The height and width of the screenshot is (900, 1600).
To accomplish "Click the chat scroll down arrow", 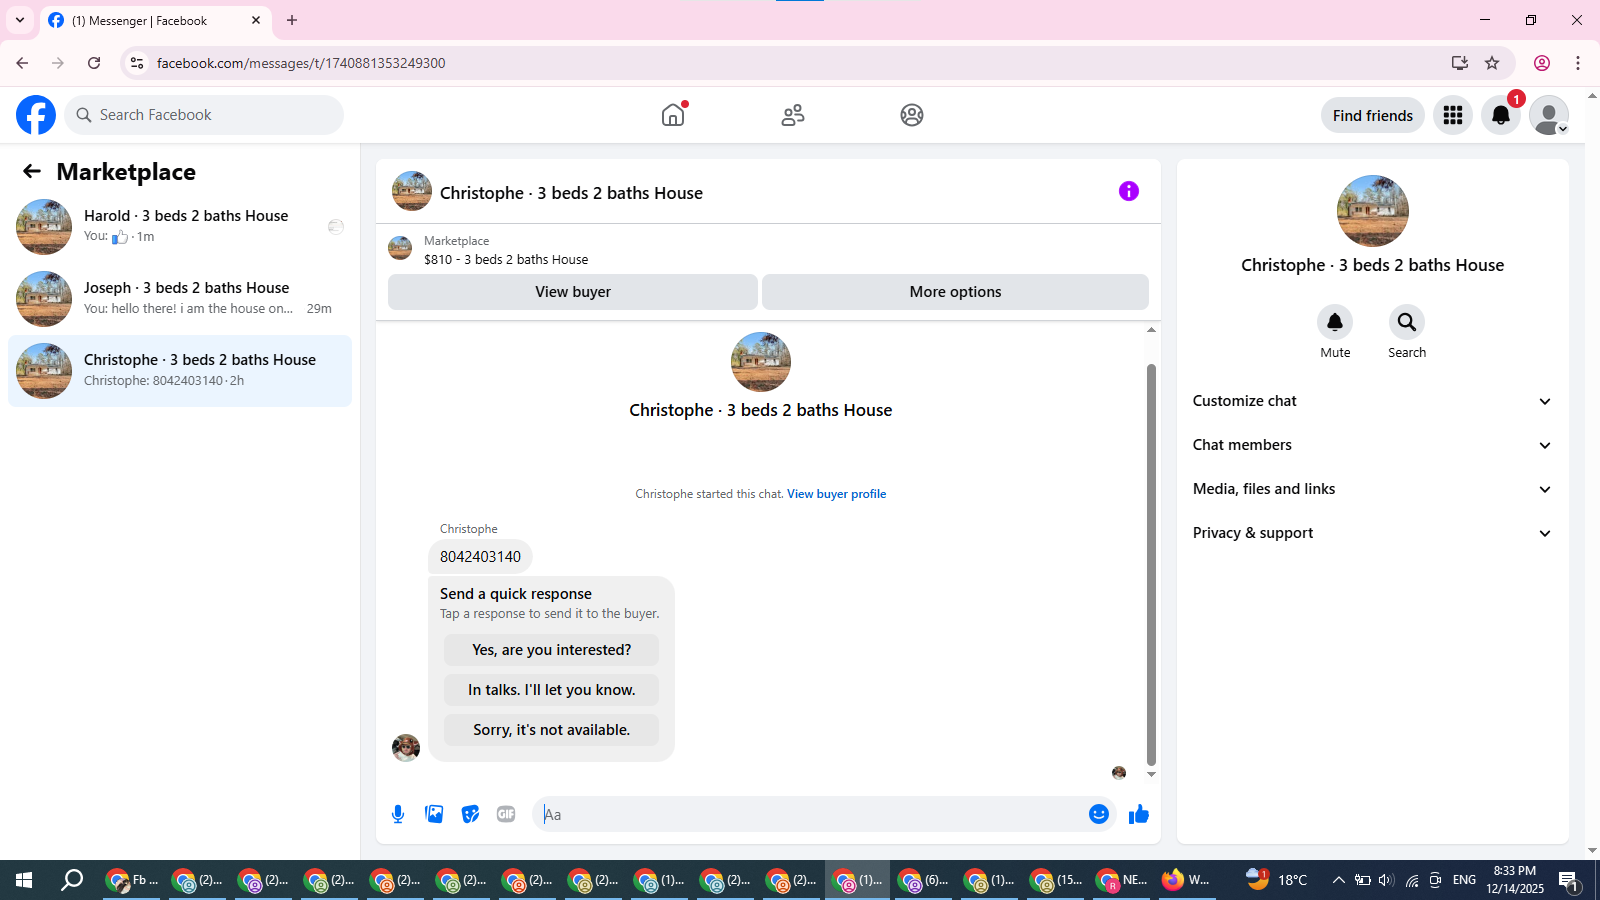I will point(1151,774).
